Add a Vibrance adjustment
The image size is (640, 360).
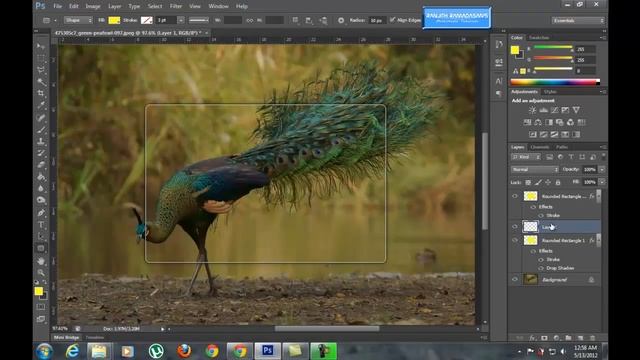pos(576,110)
